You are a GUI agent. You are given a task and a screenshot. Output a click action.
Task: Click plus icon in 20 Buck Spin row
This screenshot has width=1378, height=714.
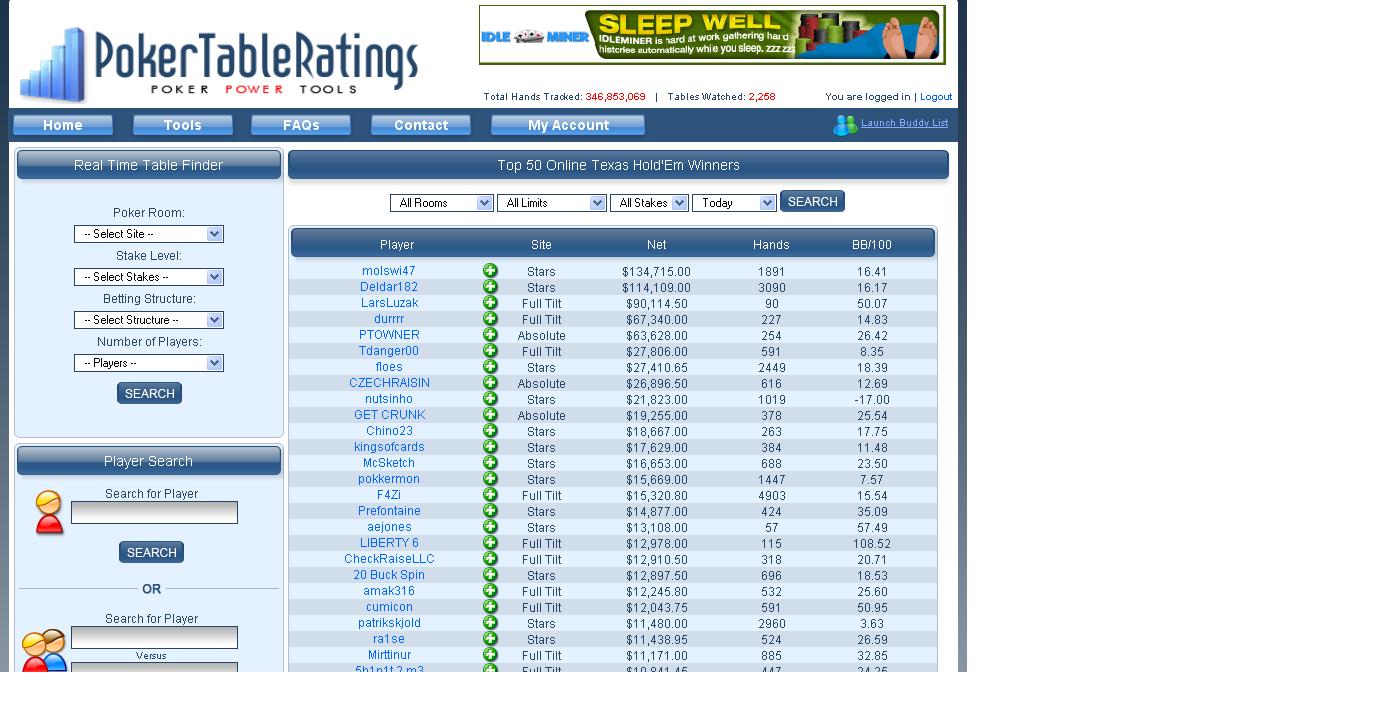(490, 575)
